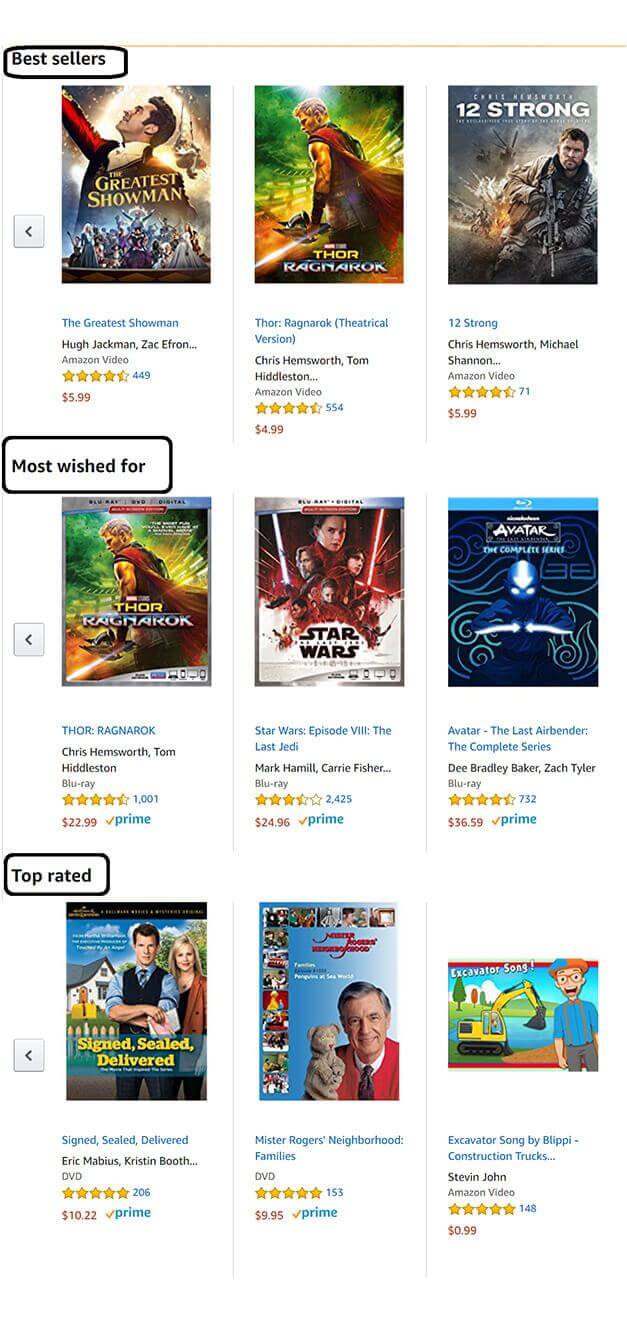Viewport: 627px width, 1327px height.
Task: Click the star rating for 12 Strong
Action: click(x=481, y=392)
